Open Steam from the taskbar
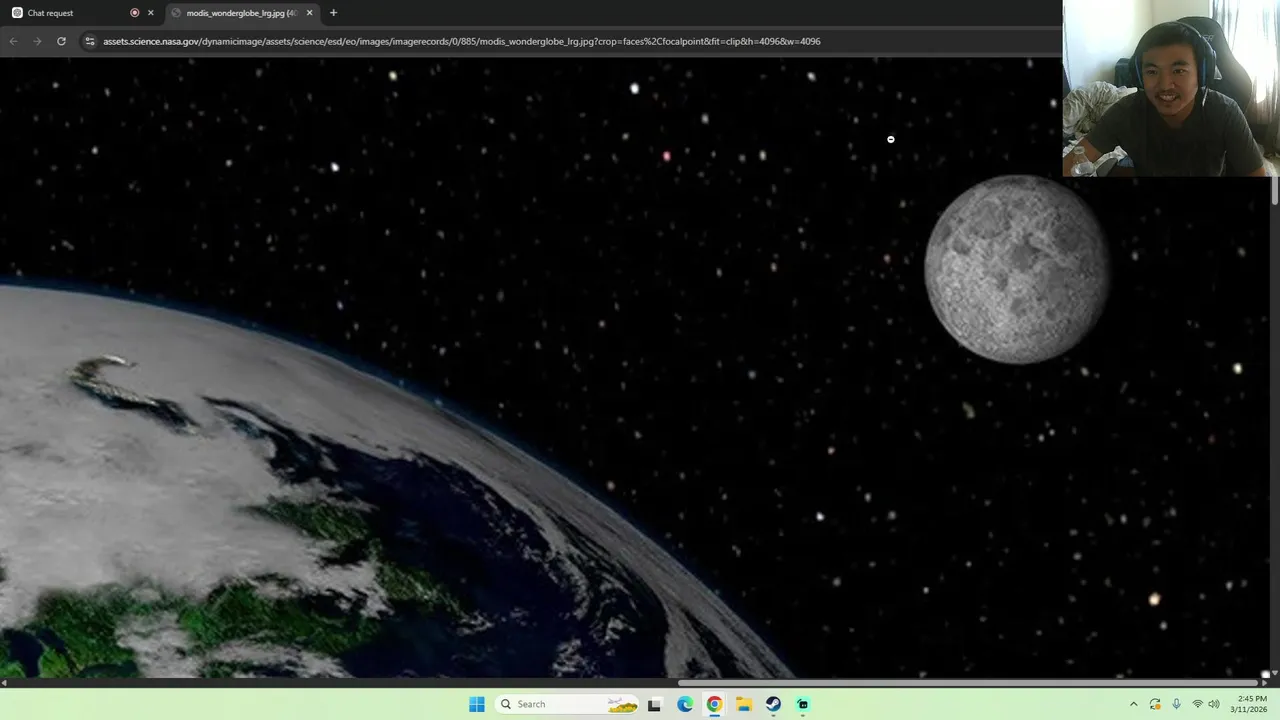 [773, 704]
